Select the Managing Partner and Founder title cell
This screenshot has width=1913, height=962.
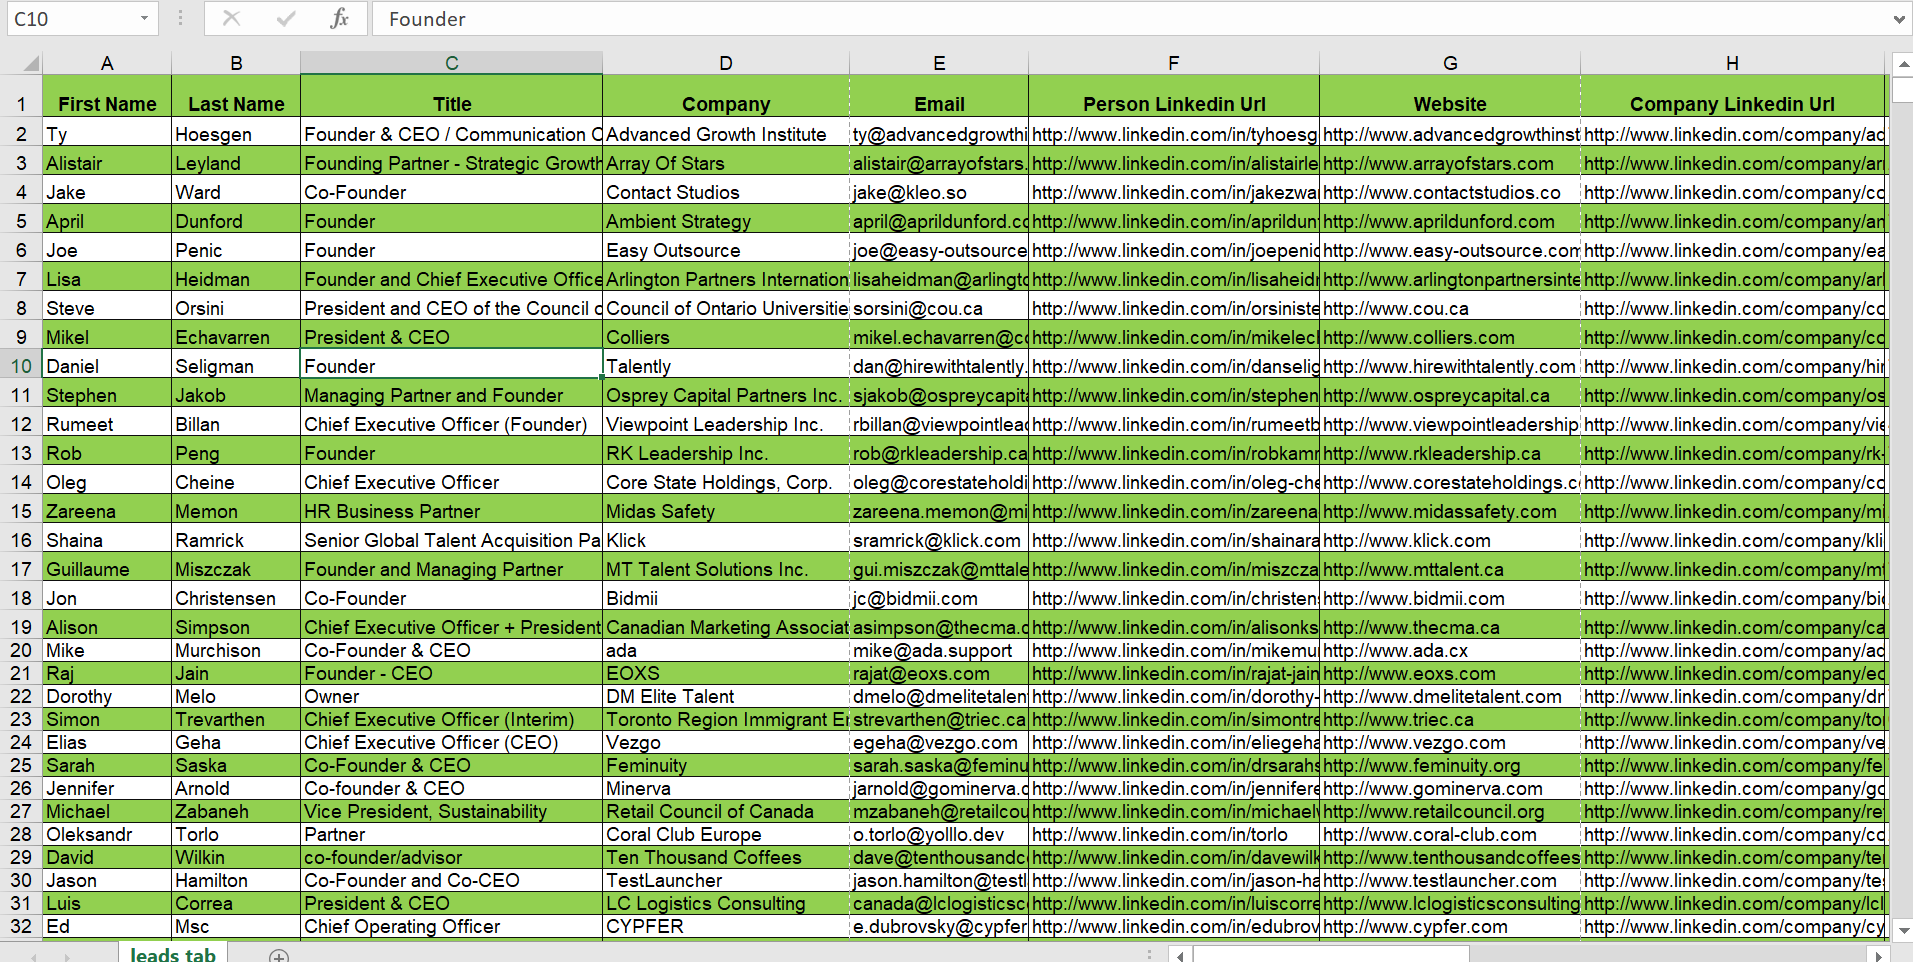click(x=452, y=395)
